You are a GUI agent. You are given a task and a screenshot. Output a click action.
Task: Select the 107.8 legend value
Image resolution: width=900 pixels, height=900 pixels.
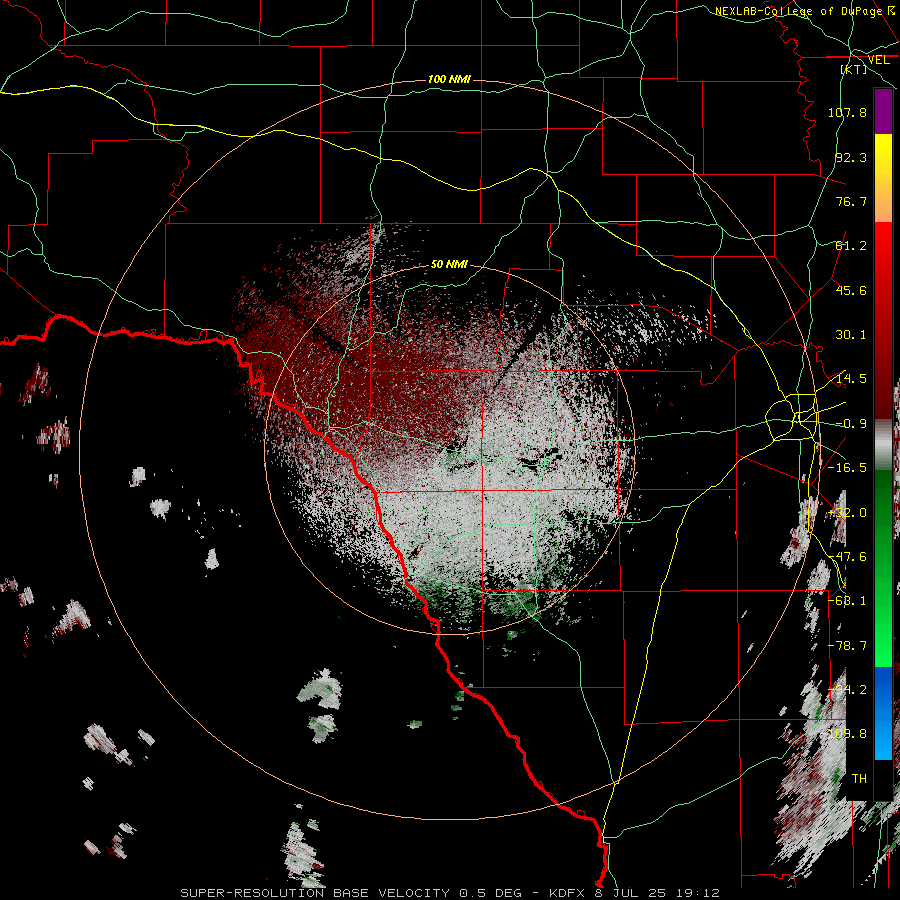tap(847, 112)
